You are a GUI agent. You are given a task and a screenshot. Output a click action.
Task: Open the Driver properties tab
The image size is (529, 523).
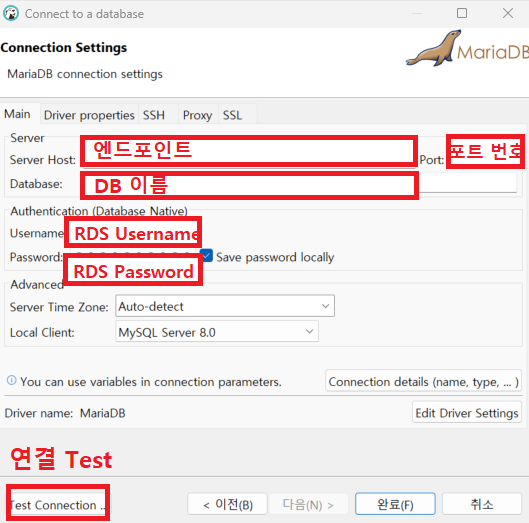(x=89, y=115)
